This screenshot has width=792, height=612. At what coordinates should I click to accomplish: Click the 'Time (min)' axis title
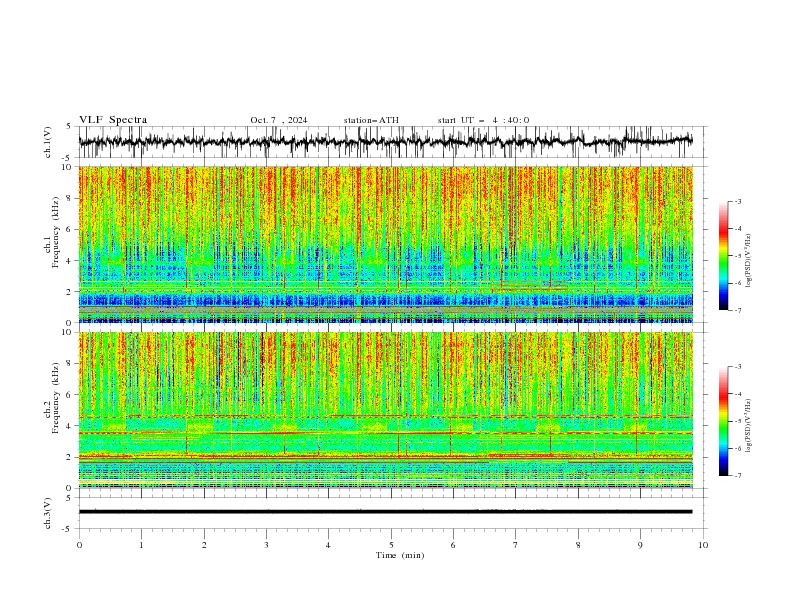point(400,555)
